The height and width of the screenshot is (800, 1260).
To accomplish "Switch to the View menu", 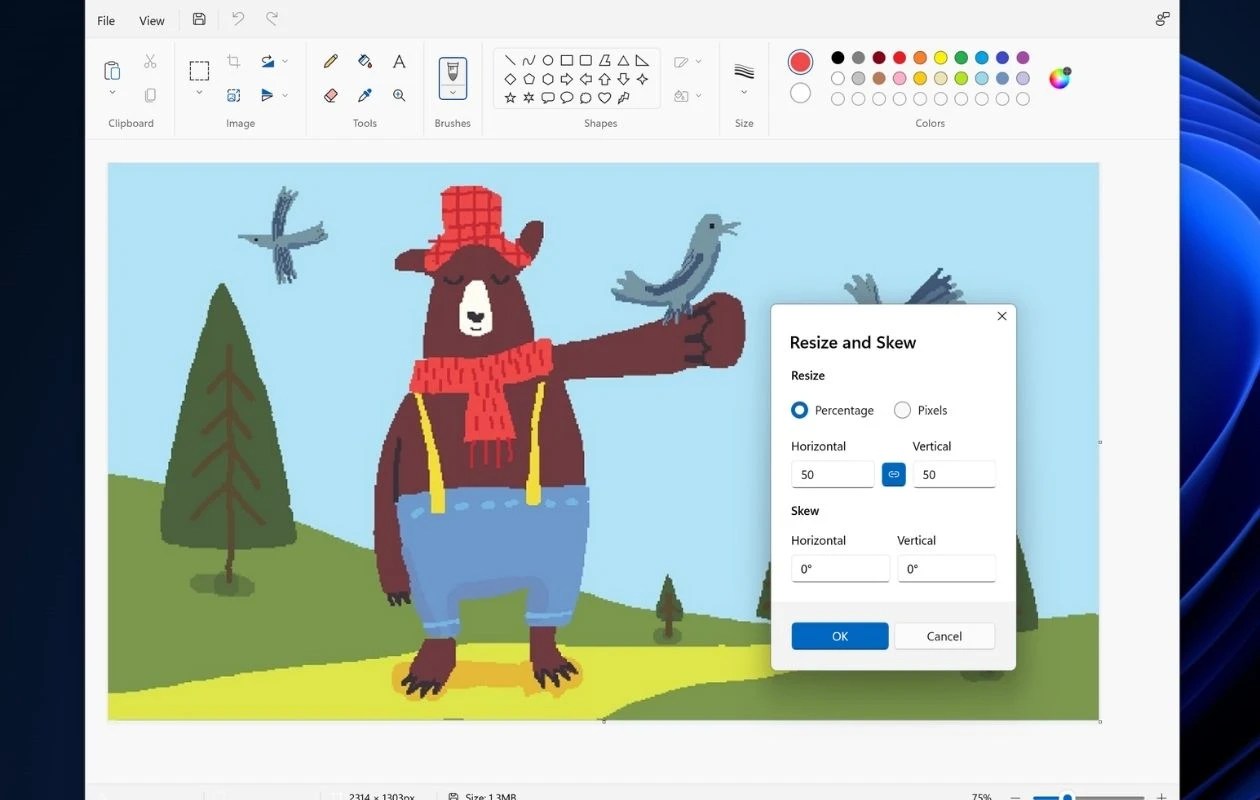I will 151,20.
